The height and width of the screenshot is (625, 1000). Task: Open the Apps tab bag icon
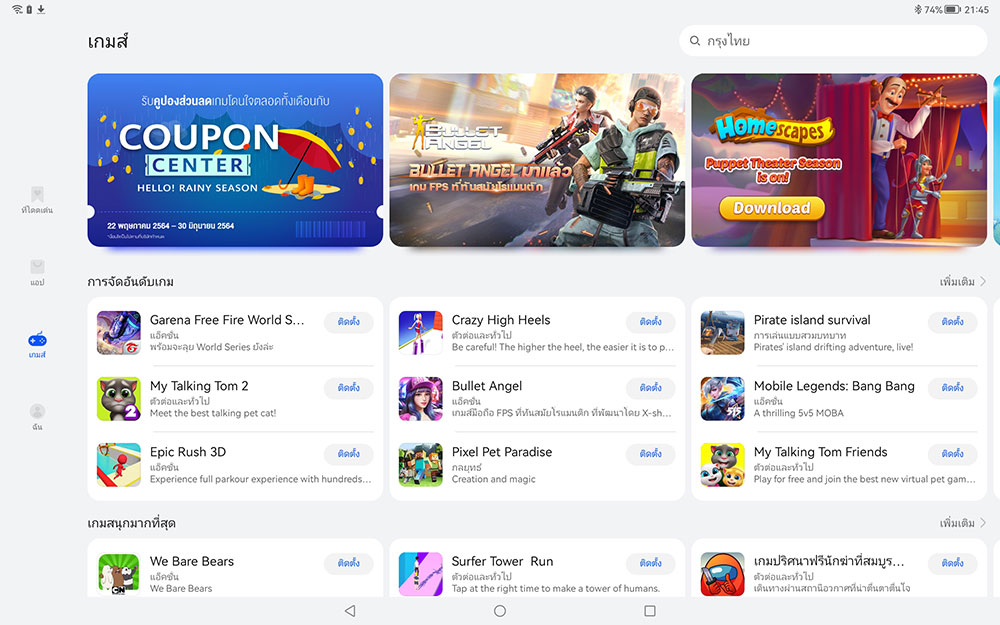tap(37, 267)
